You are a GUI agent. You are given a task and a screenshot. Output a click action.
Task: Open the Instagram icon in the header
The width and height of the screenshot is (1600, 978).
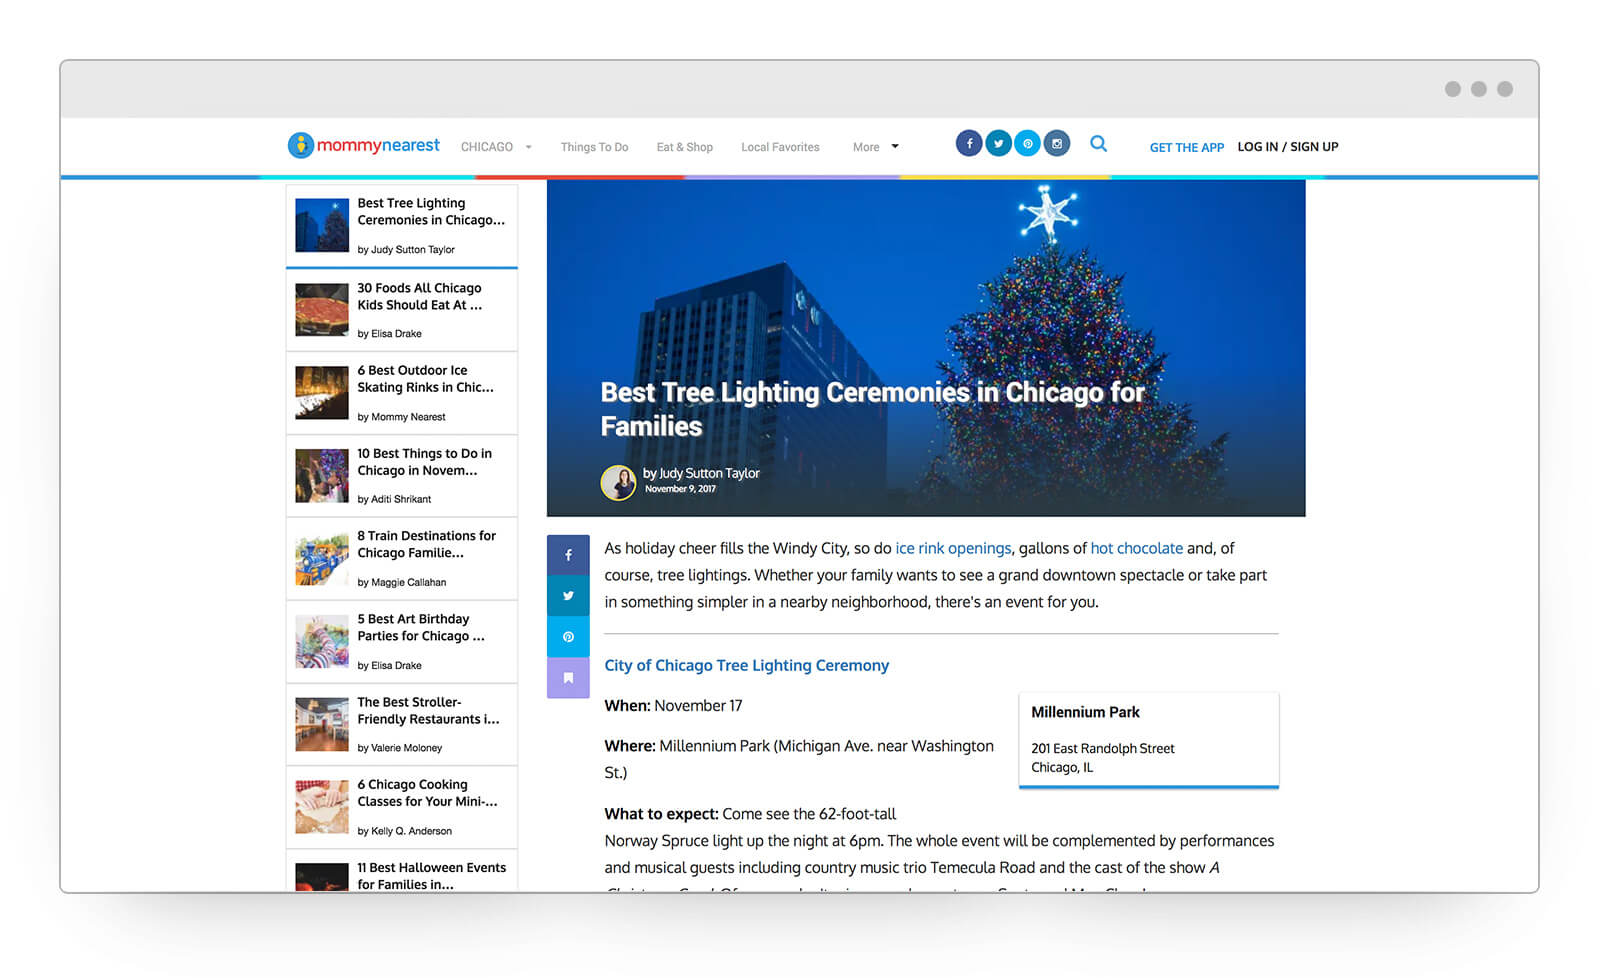pos(1057,144)
